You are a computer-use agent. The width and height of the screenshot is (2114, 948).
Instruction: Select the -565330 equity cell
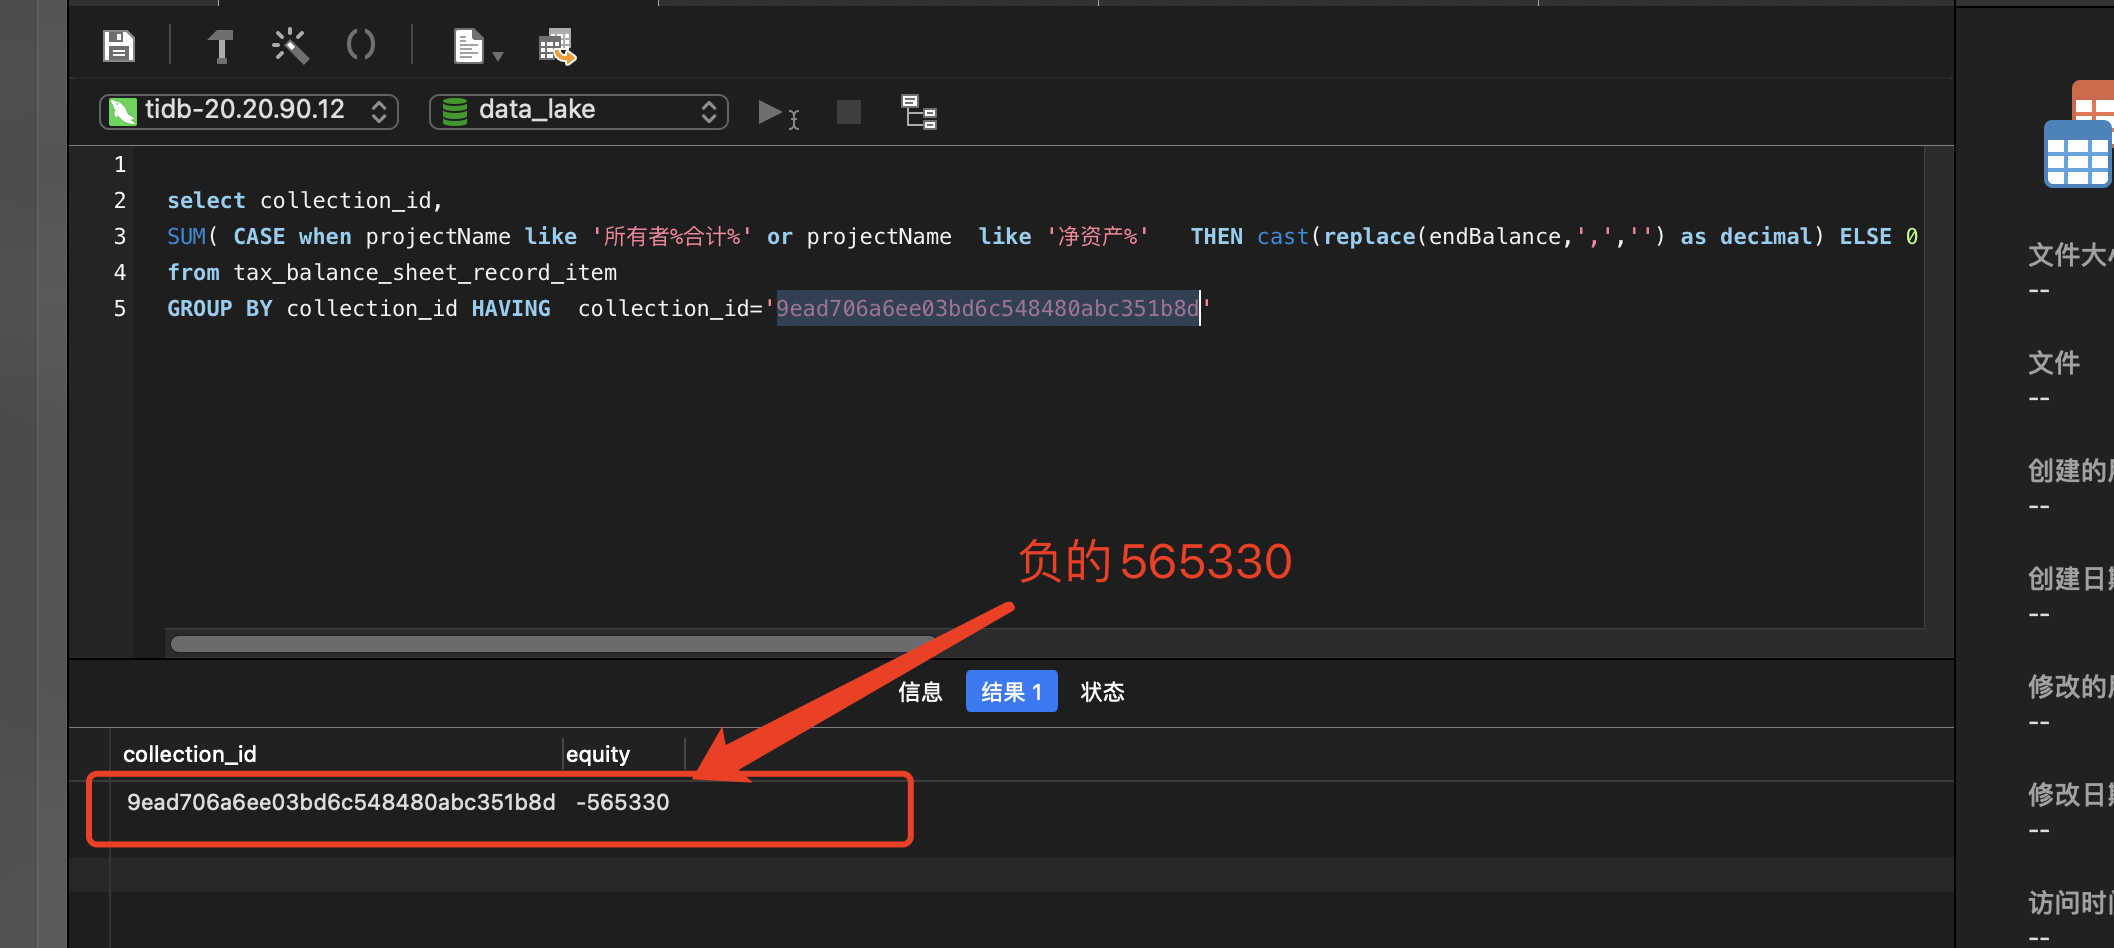coord(623,802)
